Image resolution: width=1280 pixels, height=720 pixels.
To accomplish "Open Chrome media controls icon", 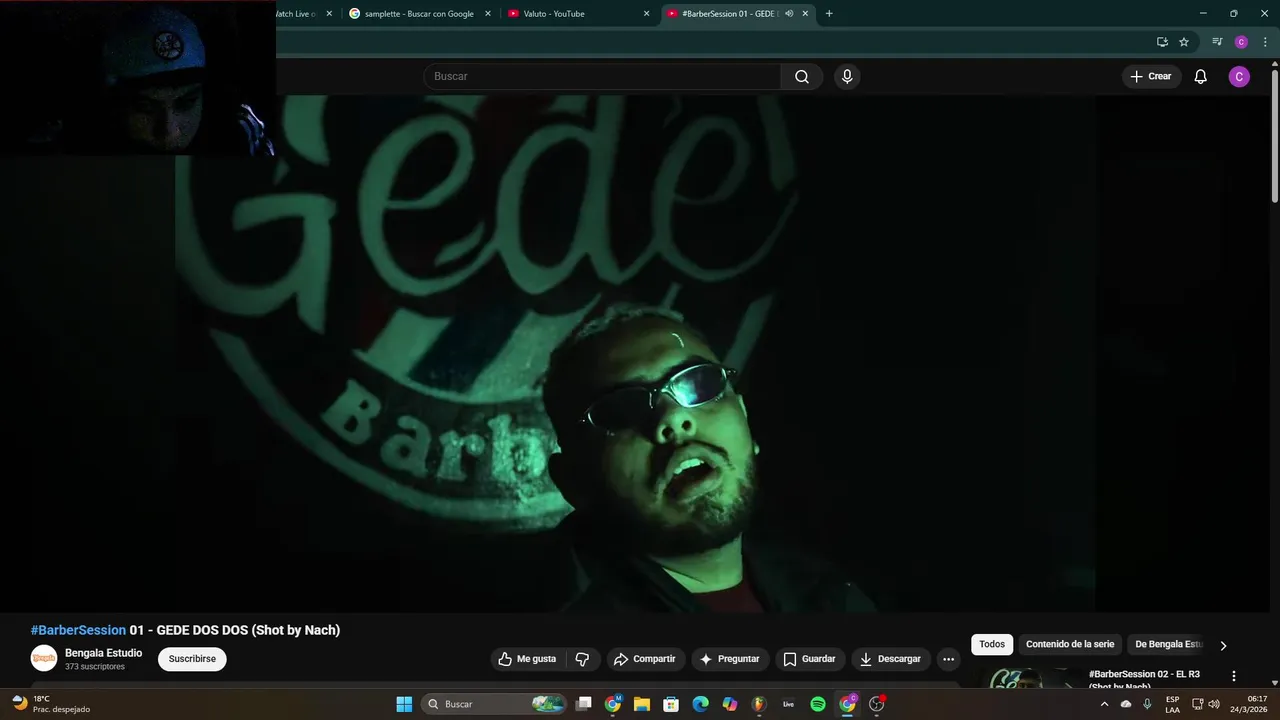I will click(x=1217, y=42).
